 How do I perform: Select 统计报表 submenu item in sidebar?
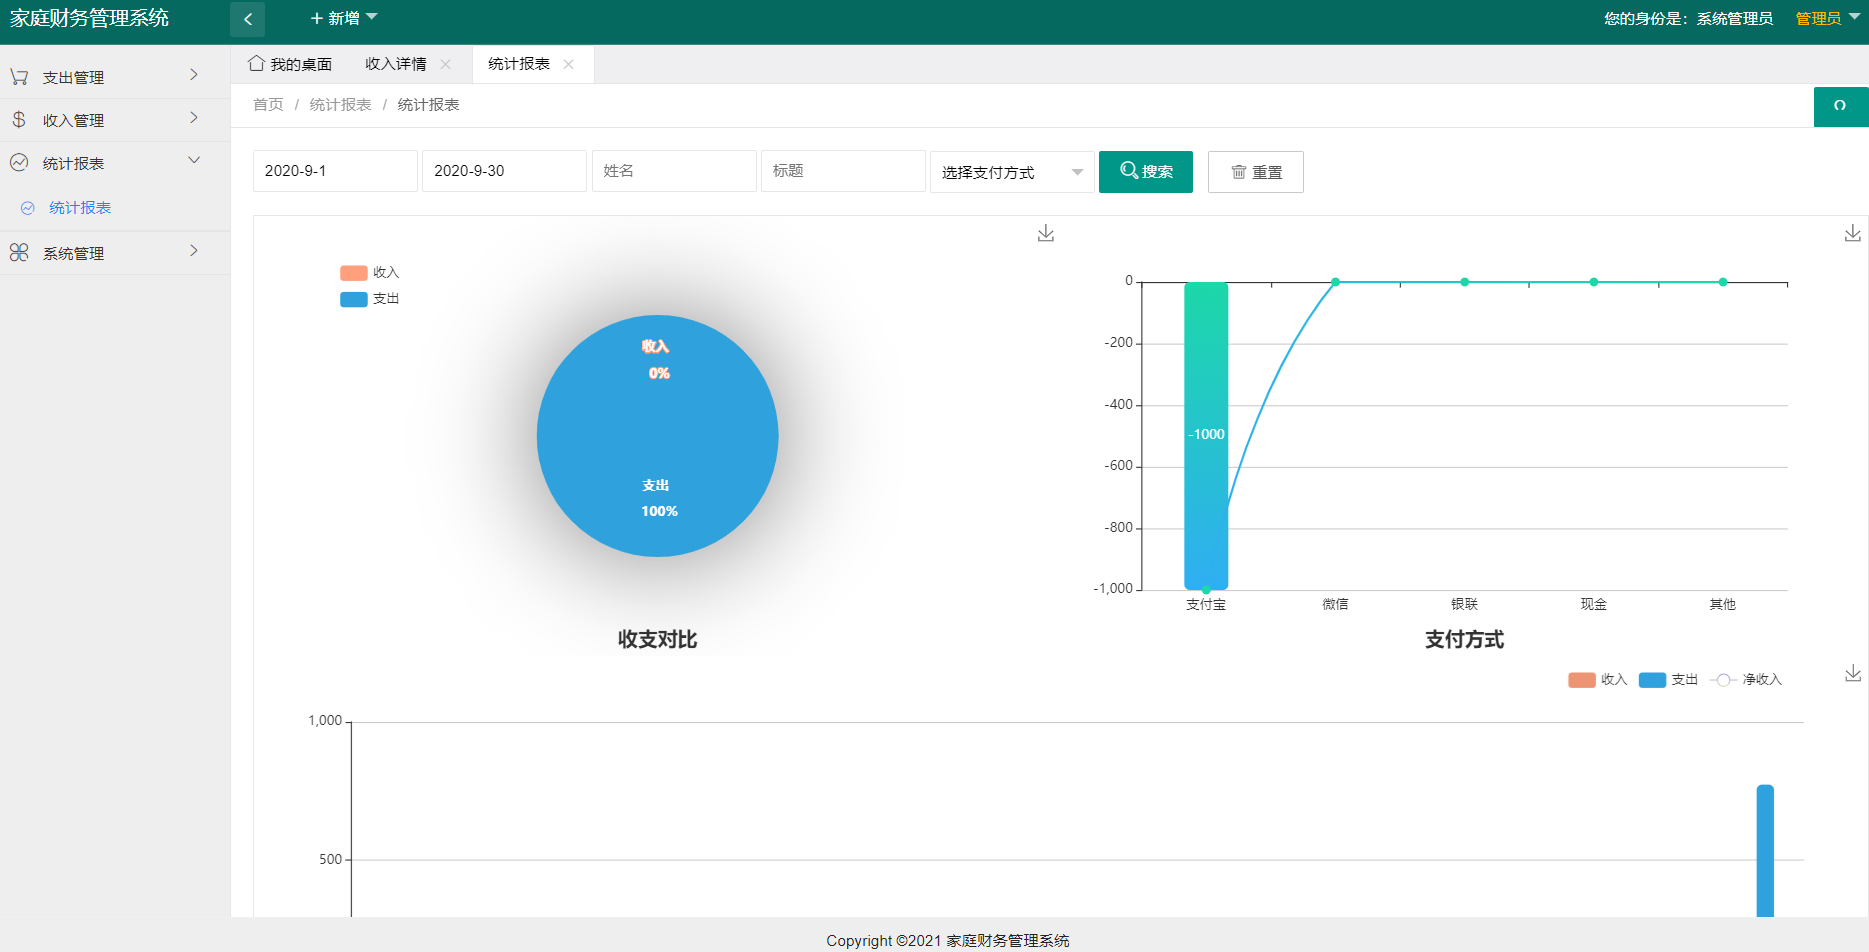click(80, 208)
